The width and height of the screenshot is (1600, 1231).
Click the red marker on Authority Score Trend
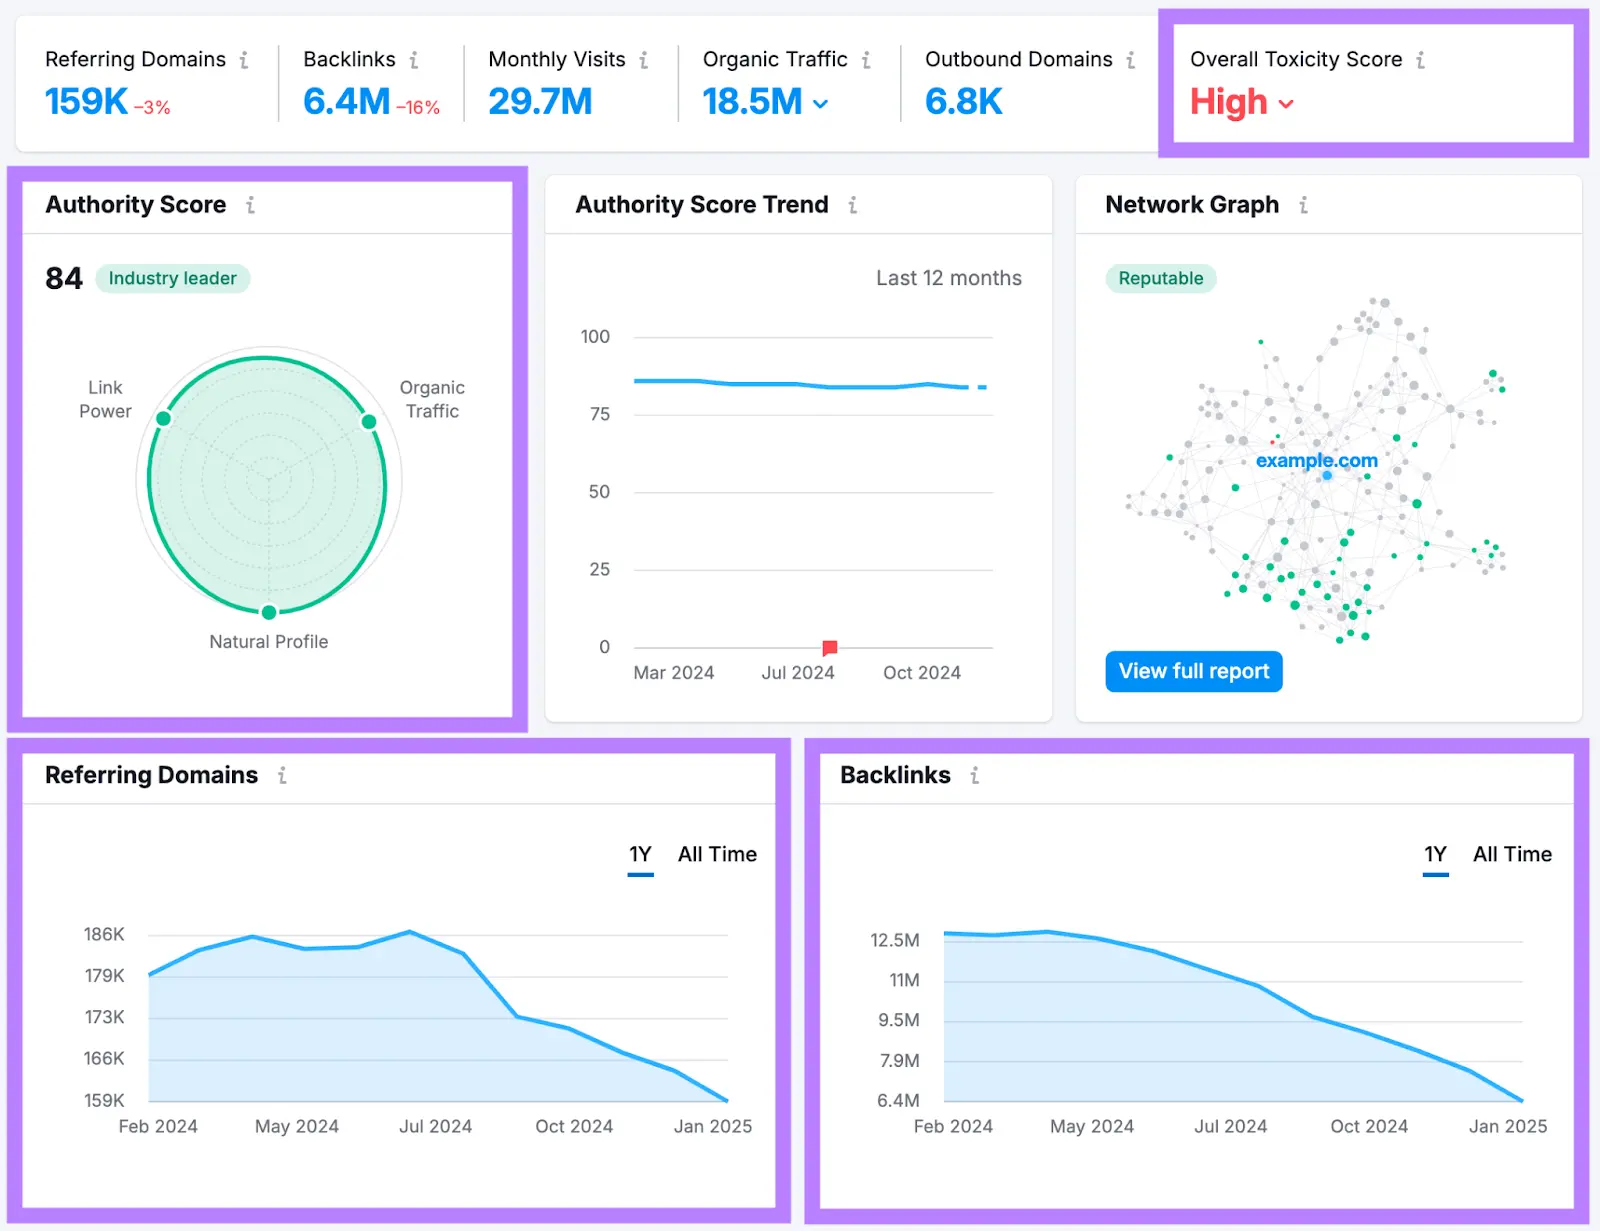pyautogui.click(x=829, y=647)
